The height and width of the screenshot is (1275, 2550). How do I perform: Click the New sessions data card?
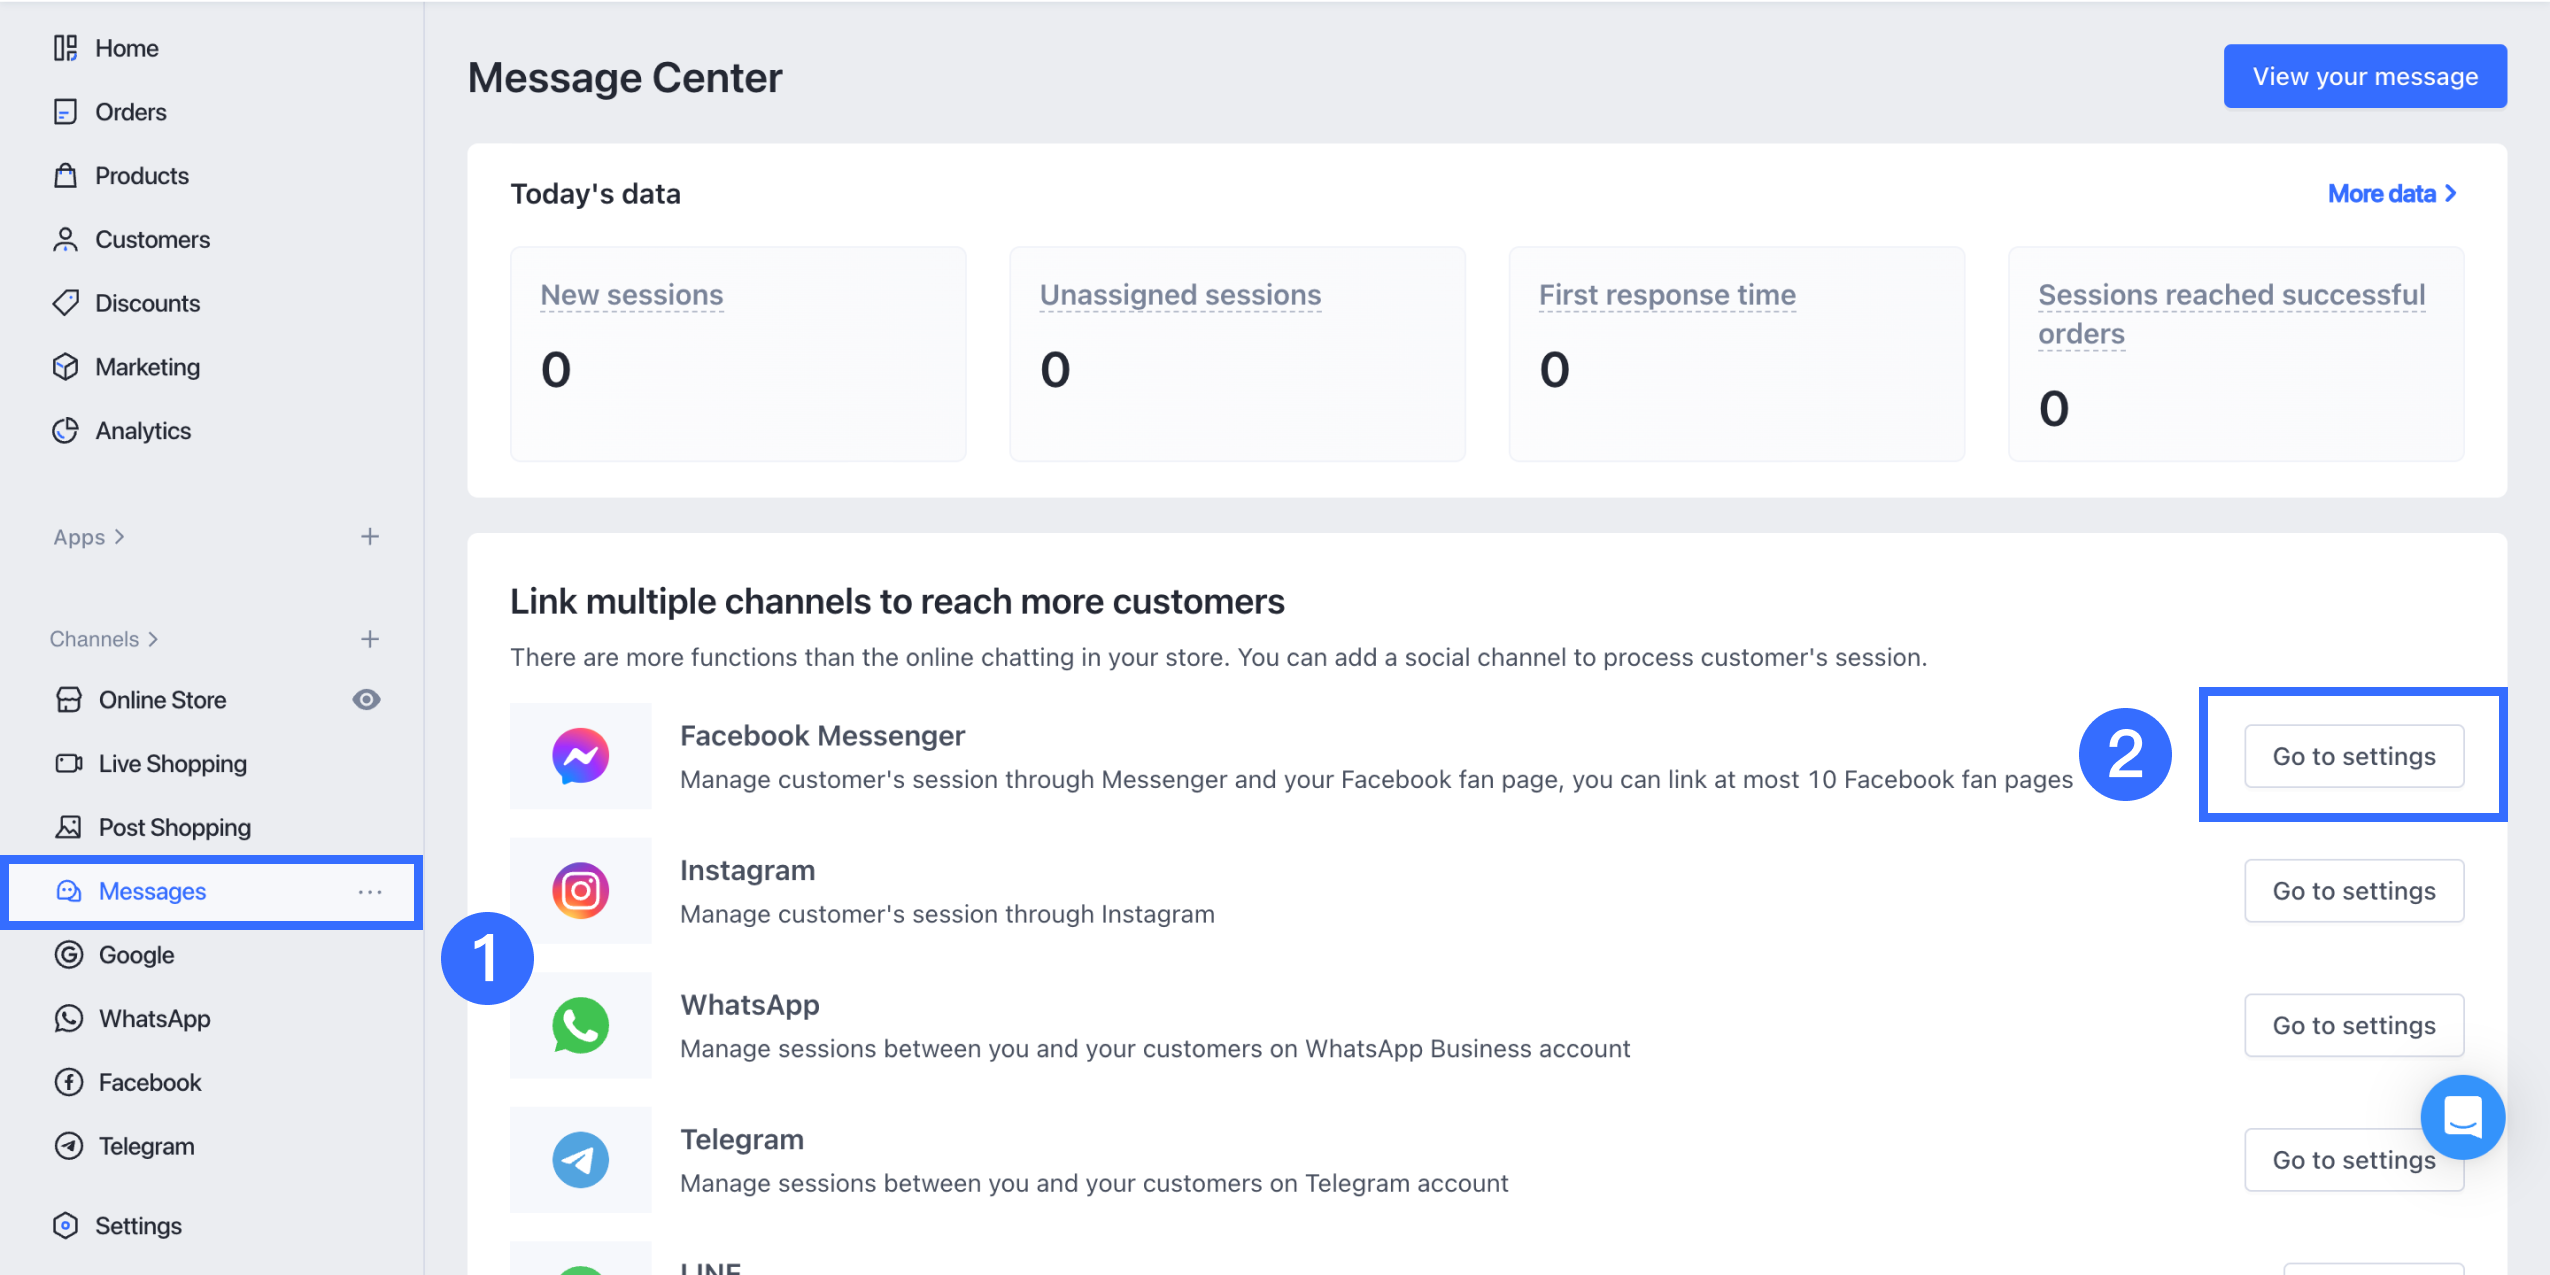point(738,354)
